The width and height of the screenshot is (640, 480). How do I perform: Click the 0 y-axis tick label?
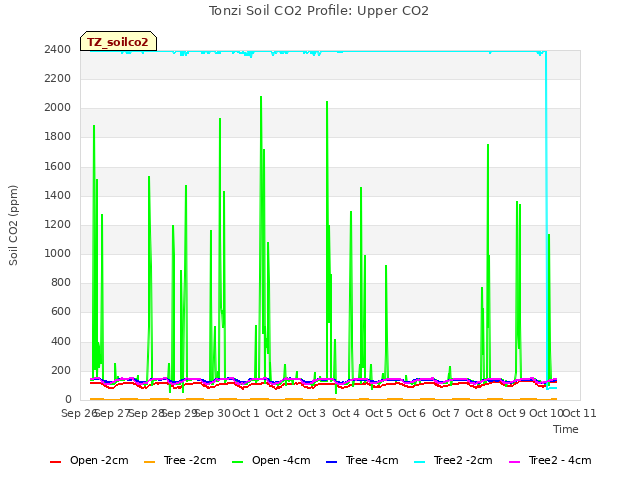click(x=68, y=400)
